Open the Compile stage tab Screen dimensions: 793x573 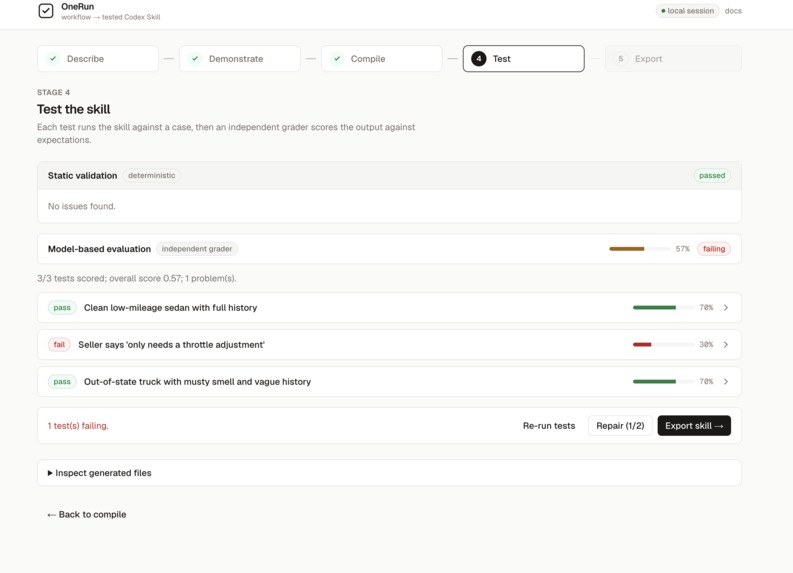pyautogui.click(x=382, y=59)
